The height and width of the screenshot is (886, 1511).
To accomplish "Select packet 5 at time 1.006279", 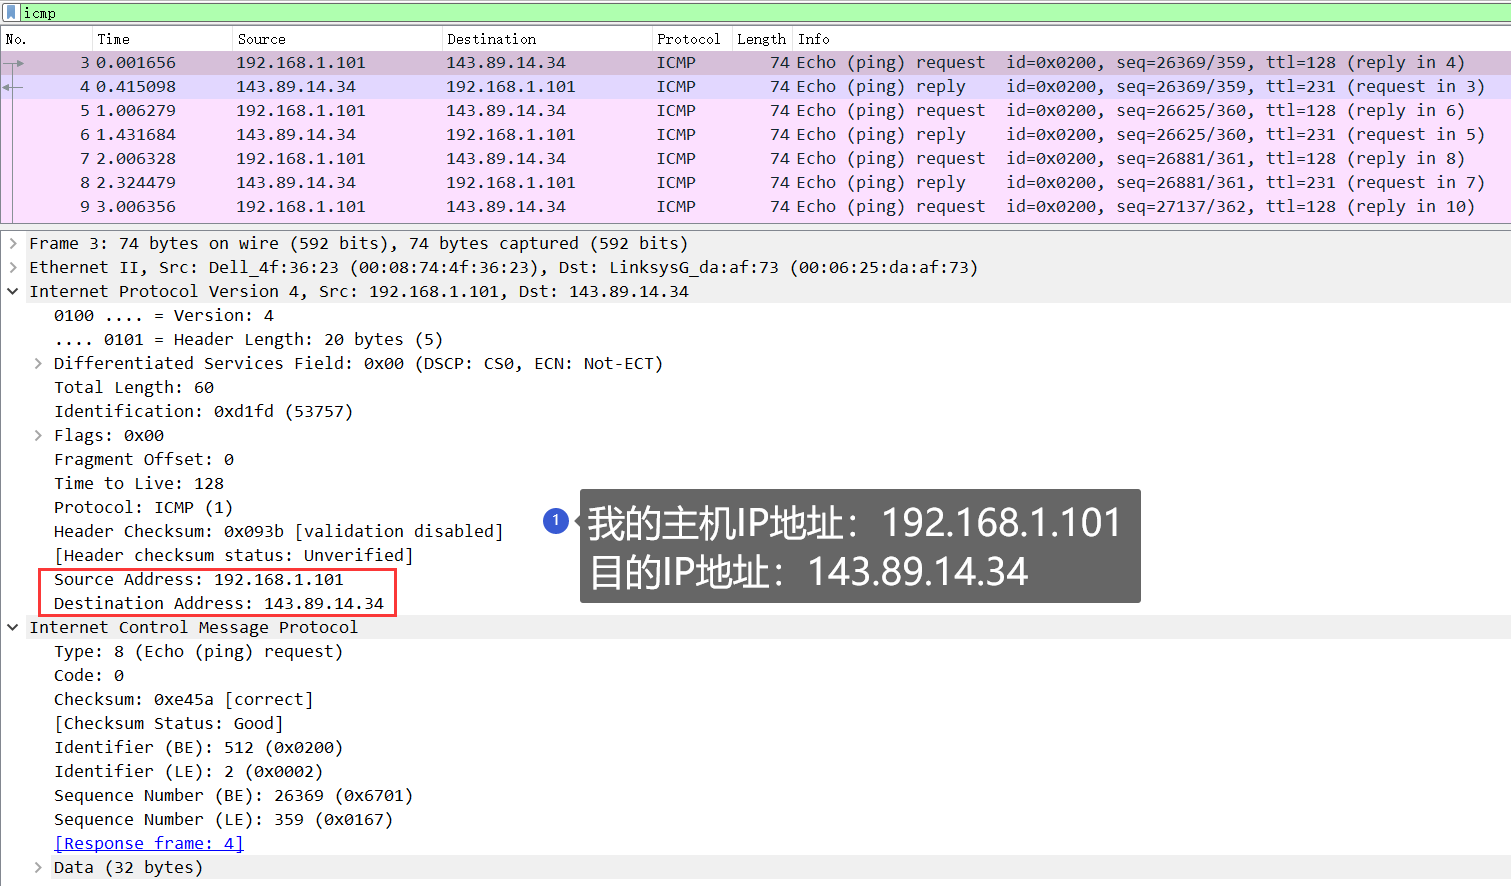I will 755,111.
